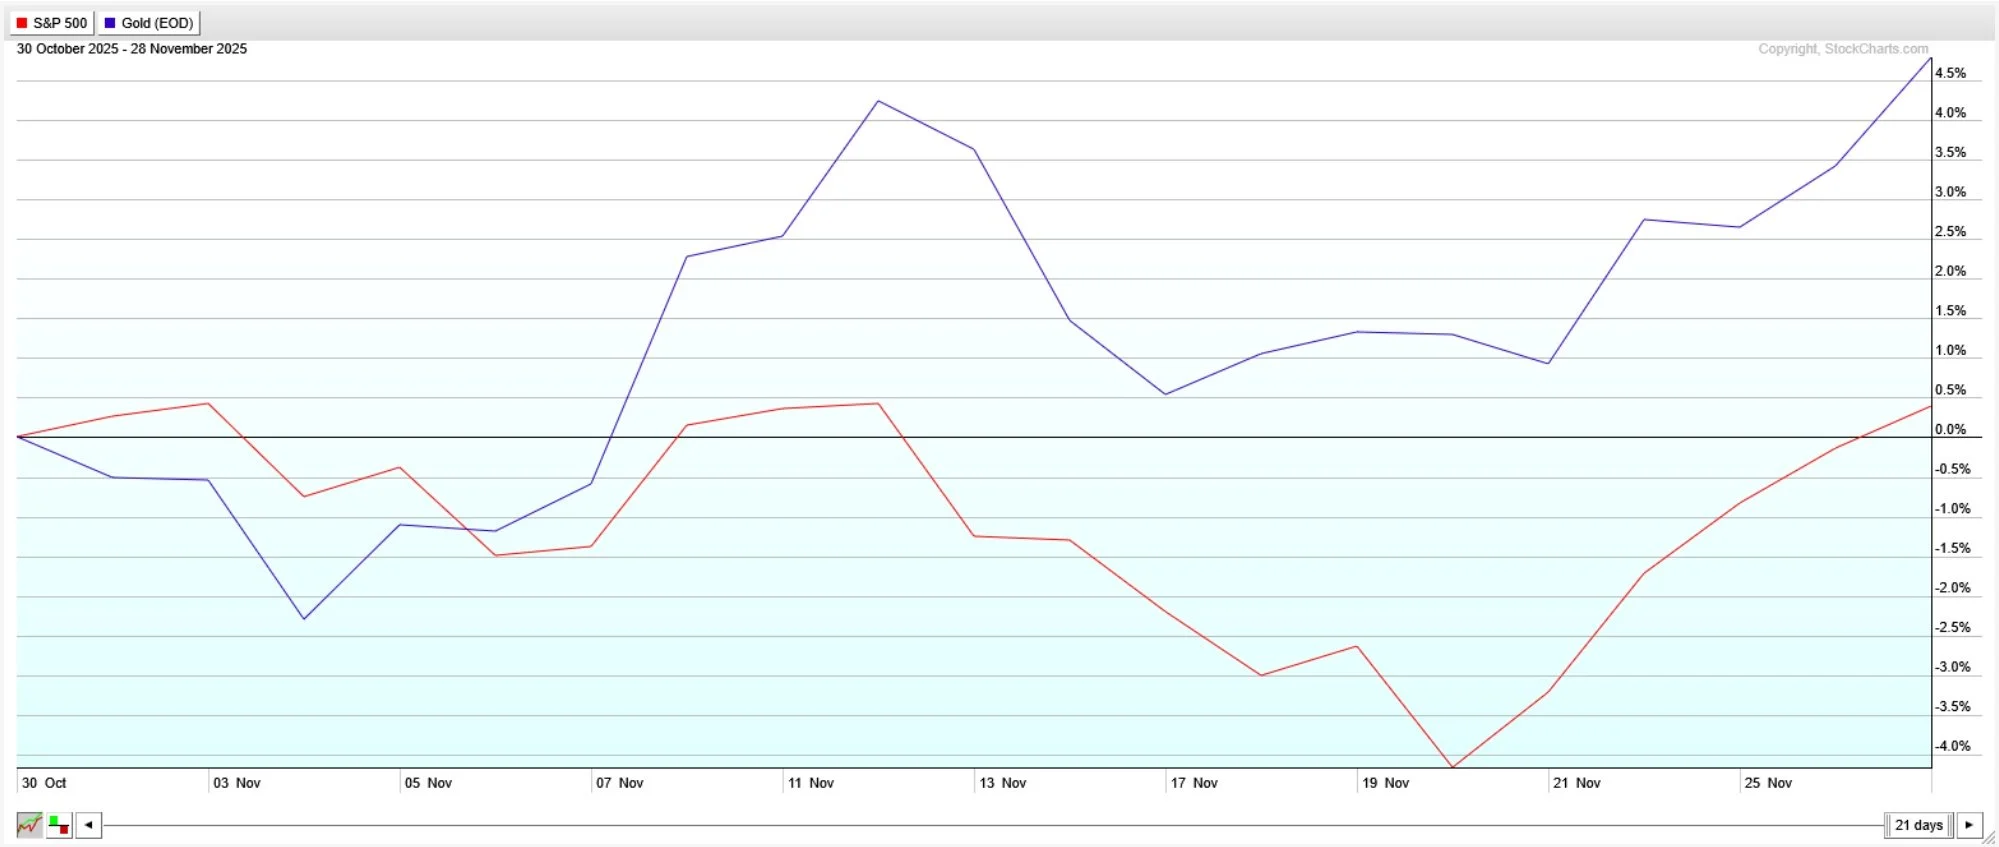Screen dimensions: 1999x847
Task: Click the -0.5% y-axis label
Action: click(1952, 469)
